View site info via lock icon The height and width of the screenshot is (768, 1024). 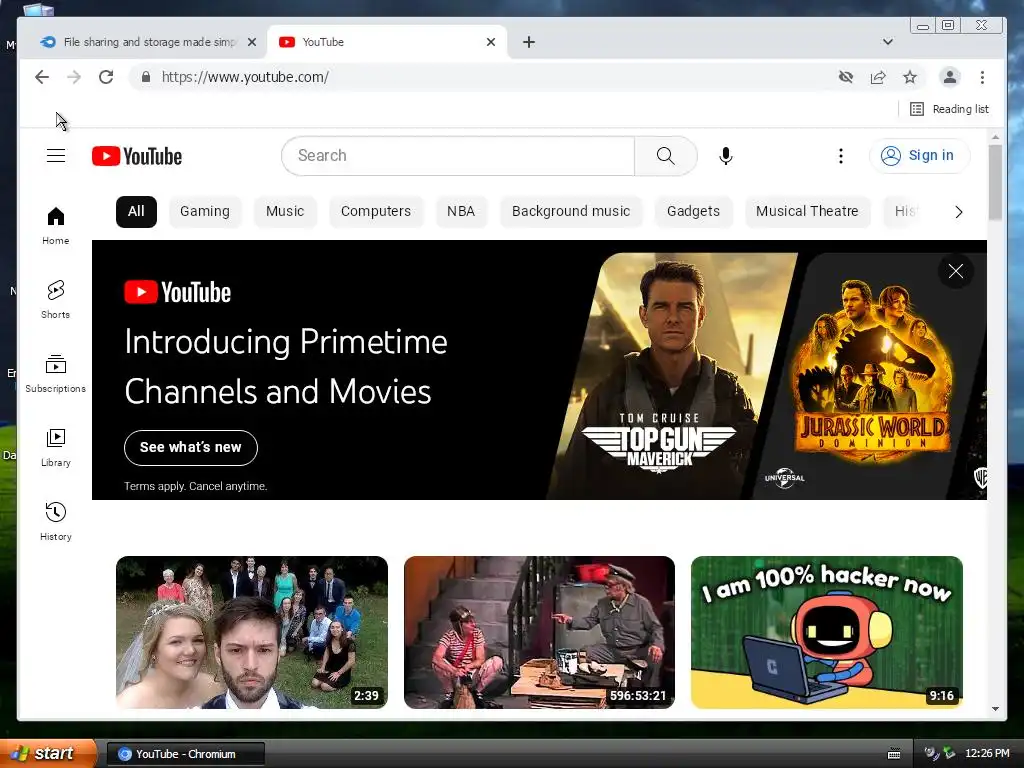[146, 77]
